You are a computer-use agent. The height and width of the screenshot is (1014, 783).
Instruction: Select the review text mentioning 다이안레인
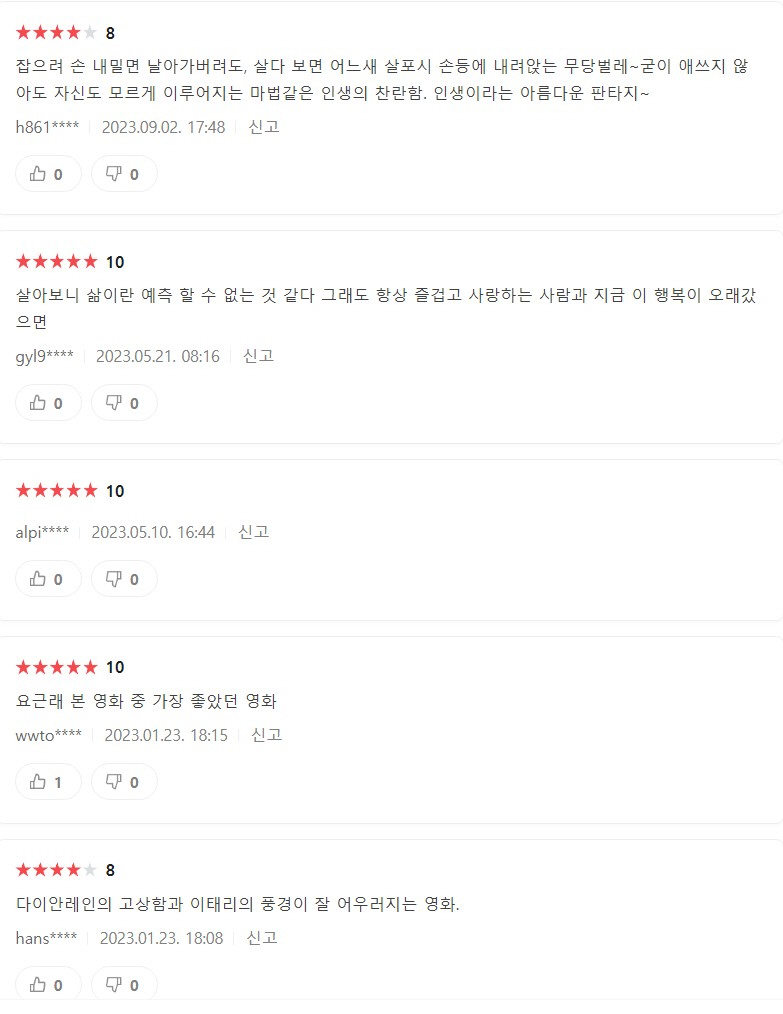[x=237, y=903]
